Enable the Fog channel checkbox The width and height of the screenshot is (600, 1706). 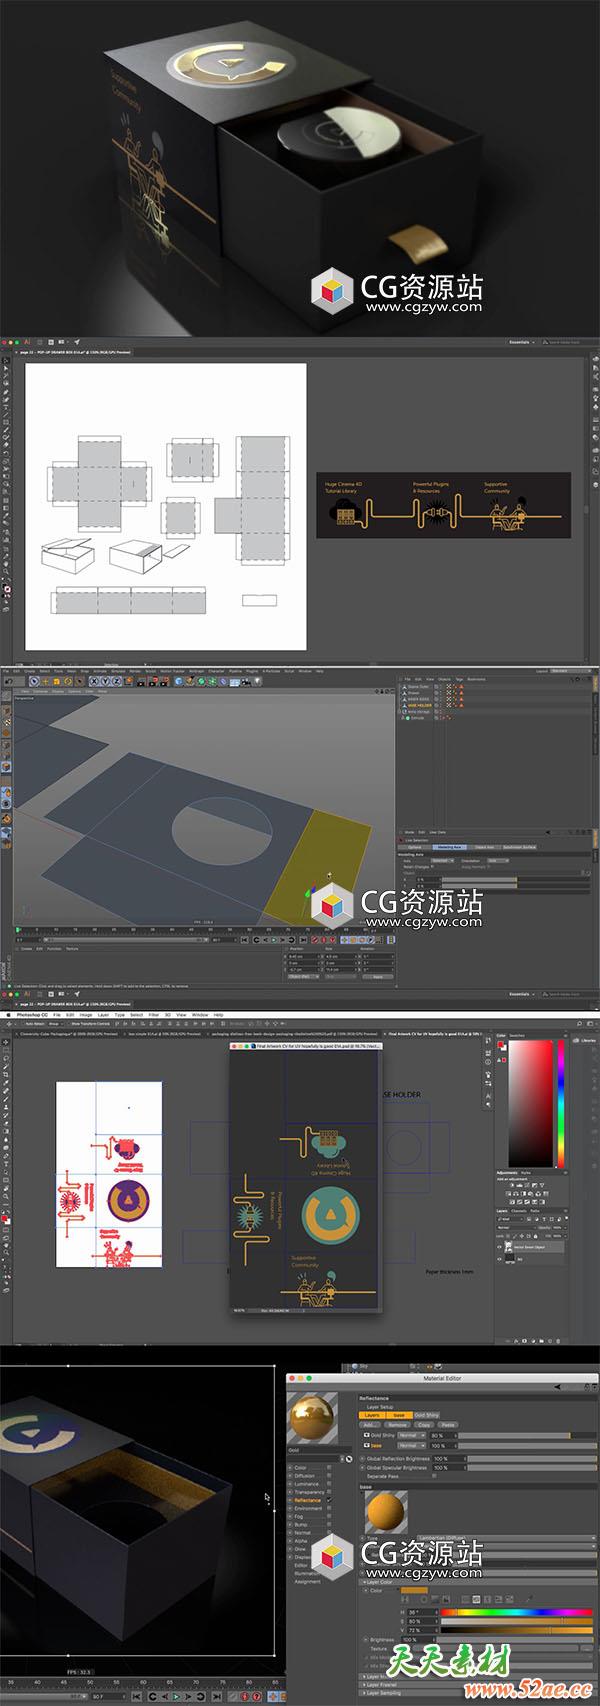point(329,1517)
